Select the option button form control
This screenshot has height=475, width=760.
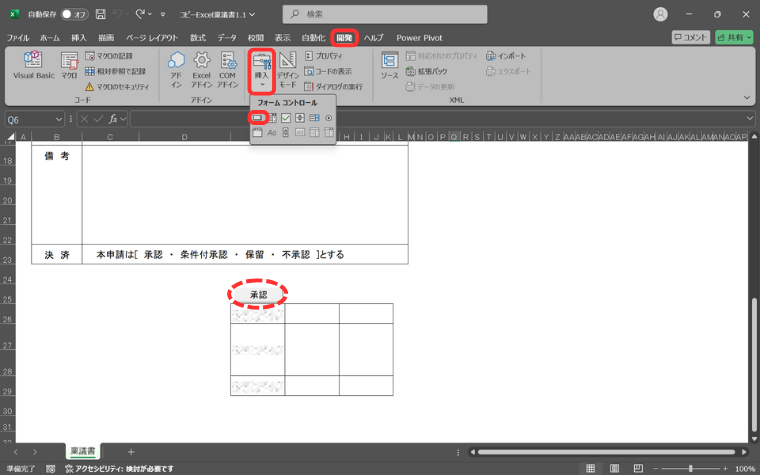[328, 118]
